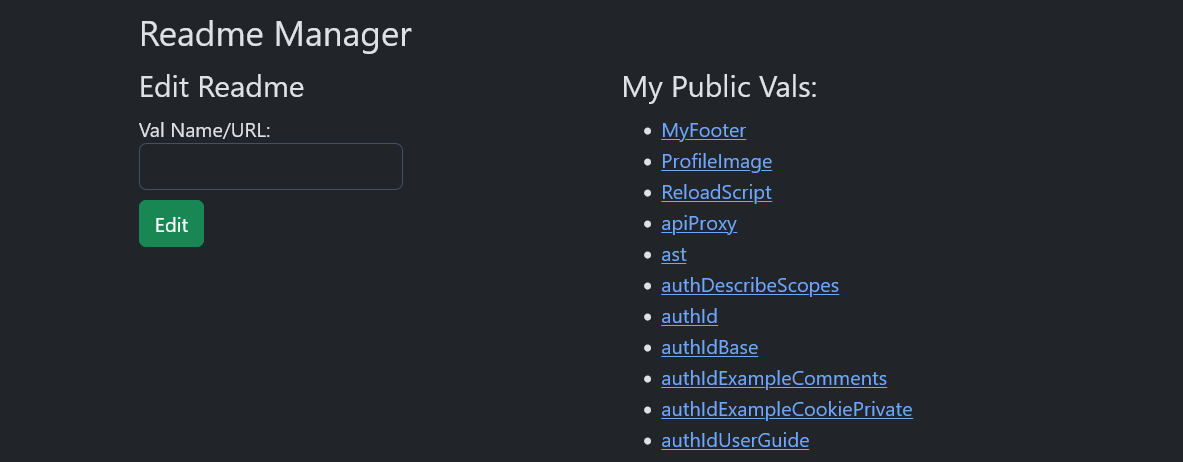Select the authId link
1183x462 pixels.
(689, 316)
